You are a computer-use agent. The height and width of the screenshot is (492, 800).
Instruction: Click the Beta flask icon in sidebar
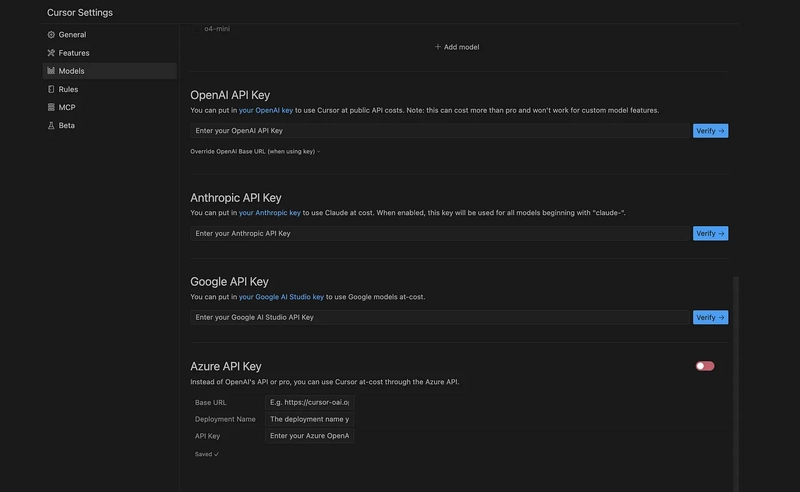pos(51,126)
